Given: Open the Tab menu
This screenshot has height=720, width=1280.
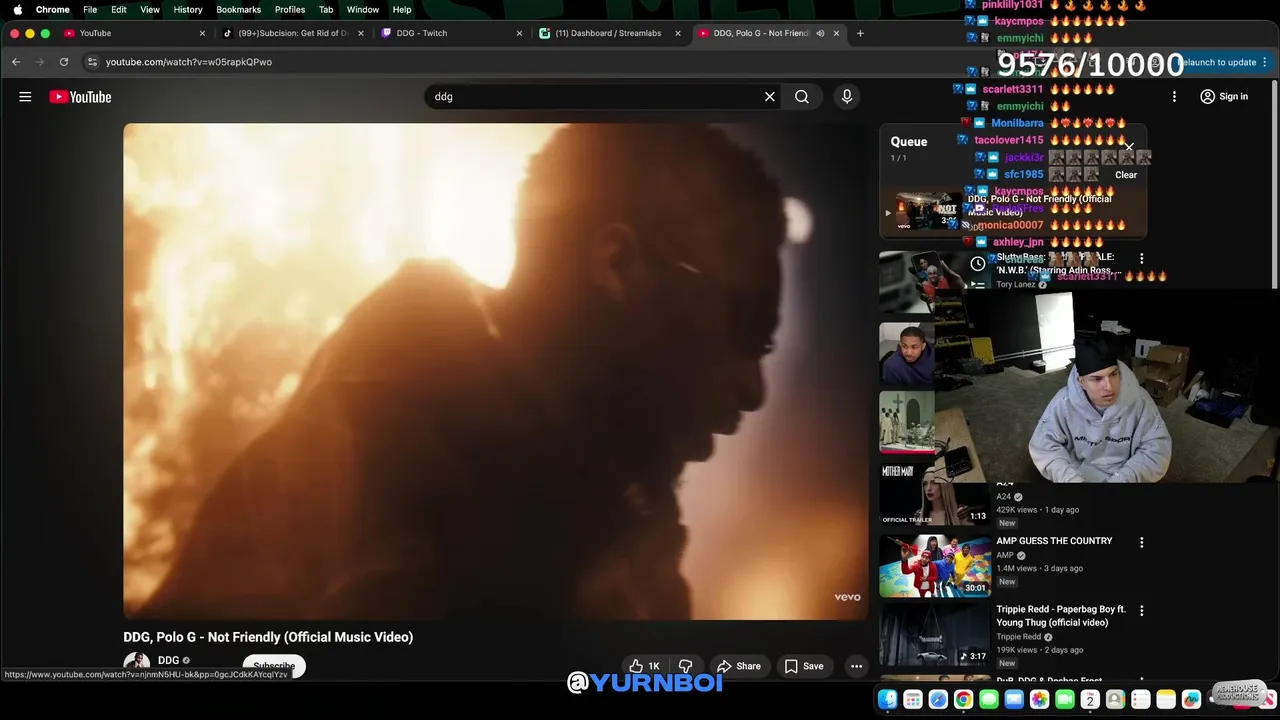Looking at the screenshot, I should (326, 9).
